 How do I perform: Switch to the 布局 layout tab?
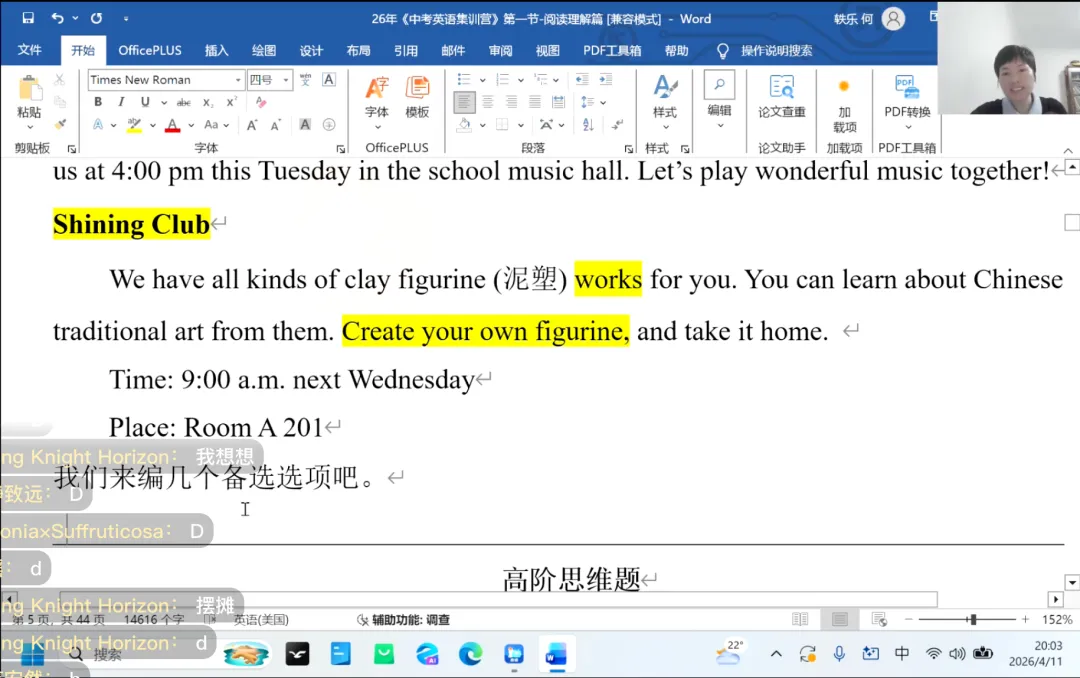(x=358, y=50)
